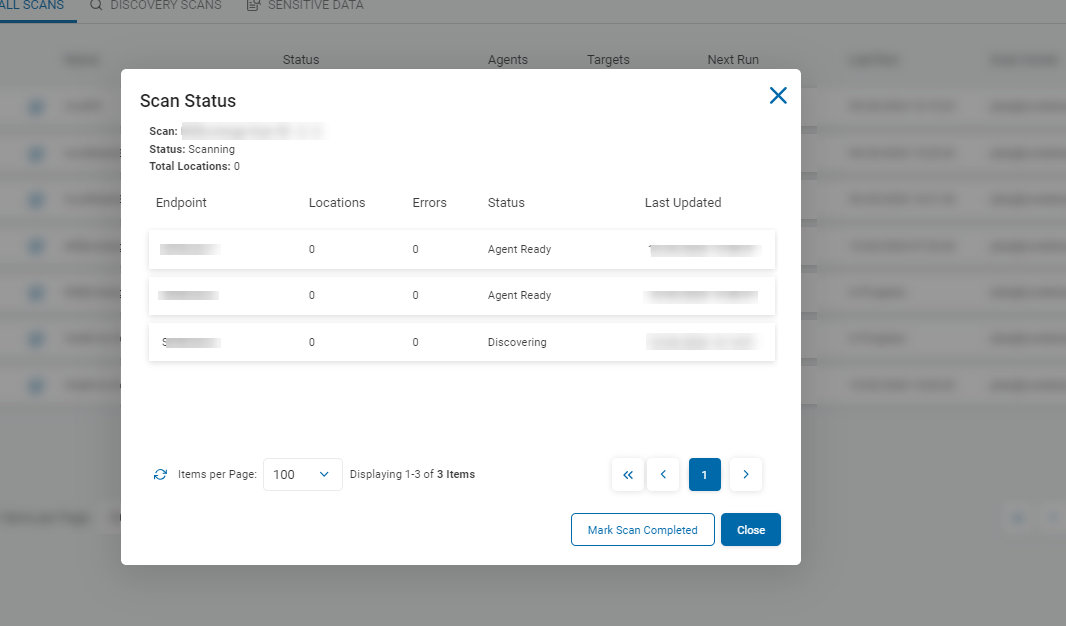Image resolution: width=1066 pixels, height=626 pixels.
Task: Click the Errors column header
Action: (429, 202)
